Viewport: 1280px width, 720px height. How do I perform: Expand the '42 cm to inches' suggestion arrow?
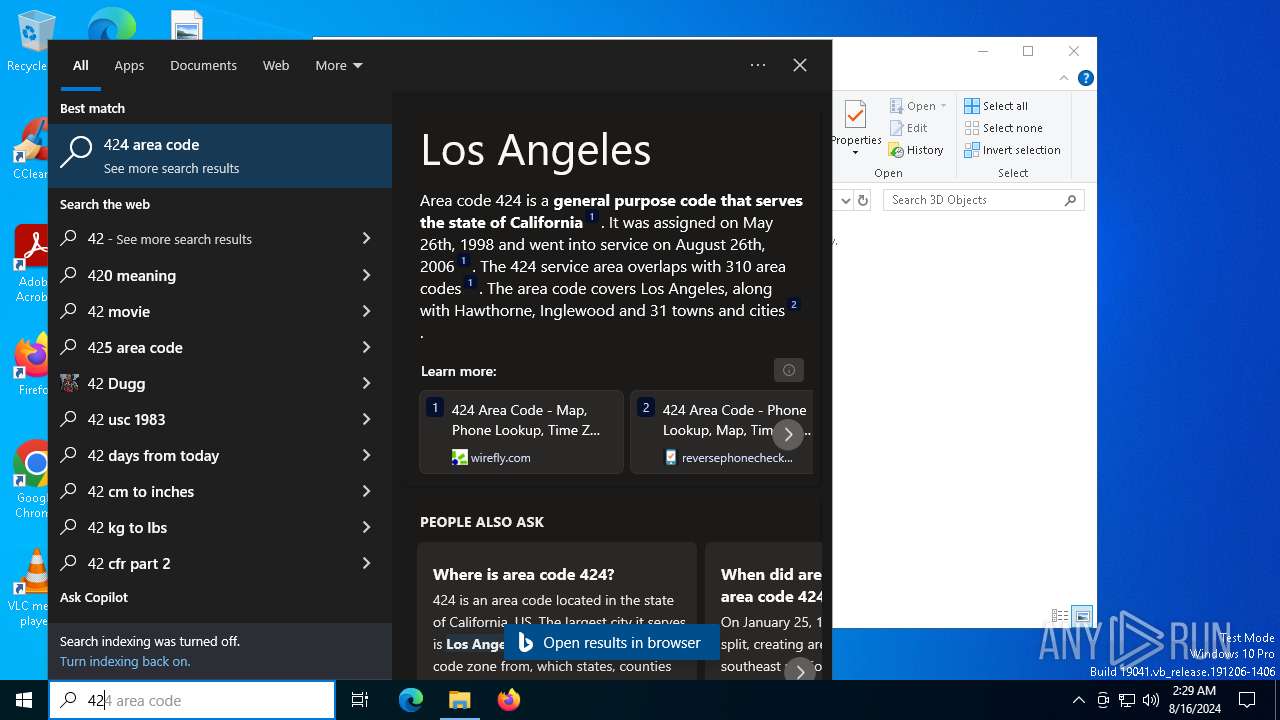click(366, 491)
